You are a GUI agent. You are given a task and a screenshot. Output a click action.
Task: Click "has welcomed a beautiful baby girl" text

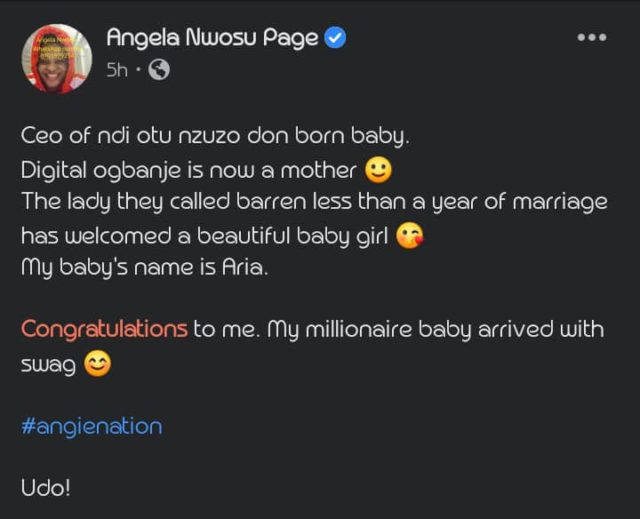tap(203, 236)
